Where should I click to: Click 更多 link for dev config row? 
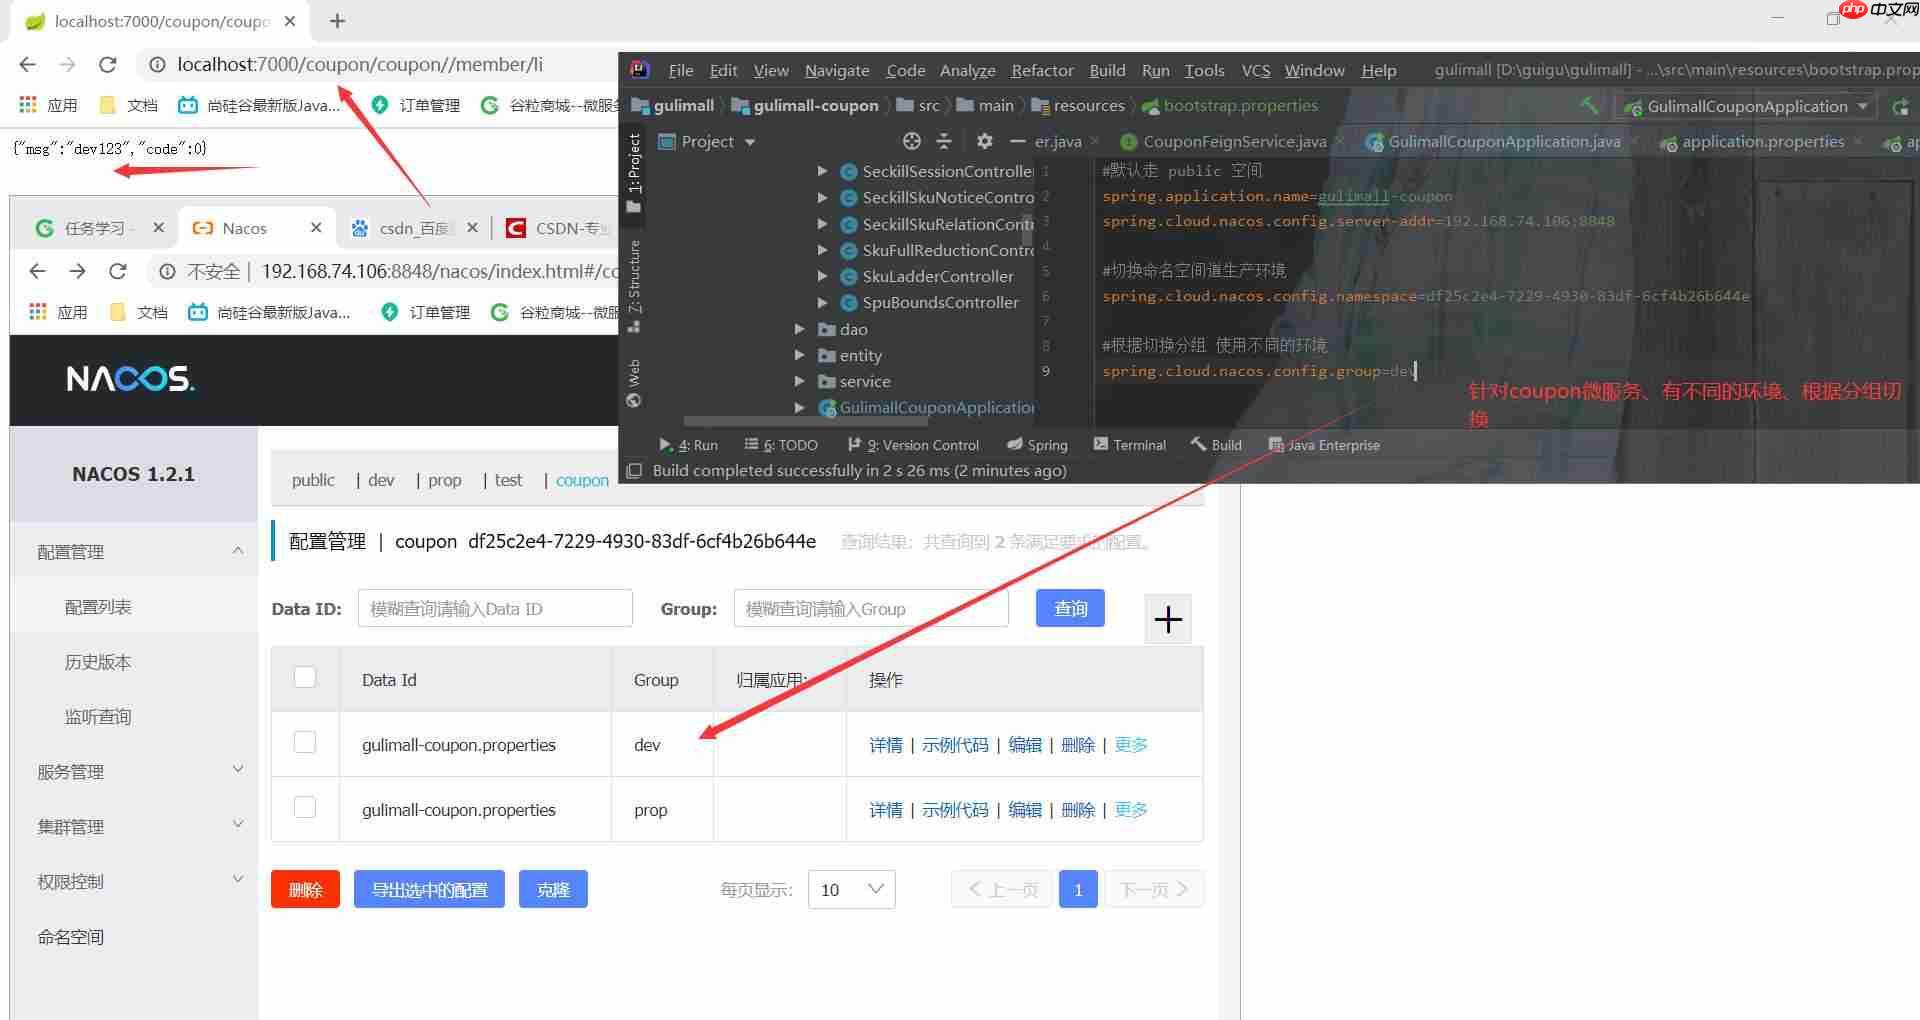(x=1131, y=745)
